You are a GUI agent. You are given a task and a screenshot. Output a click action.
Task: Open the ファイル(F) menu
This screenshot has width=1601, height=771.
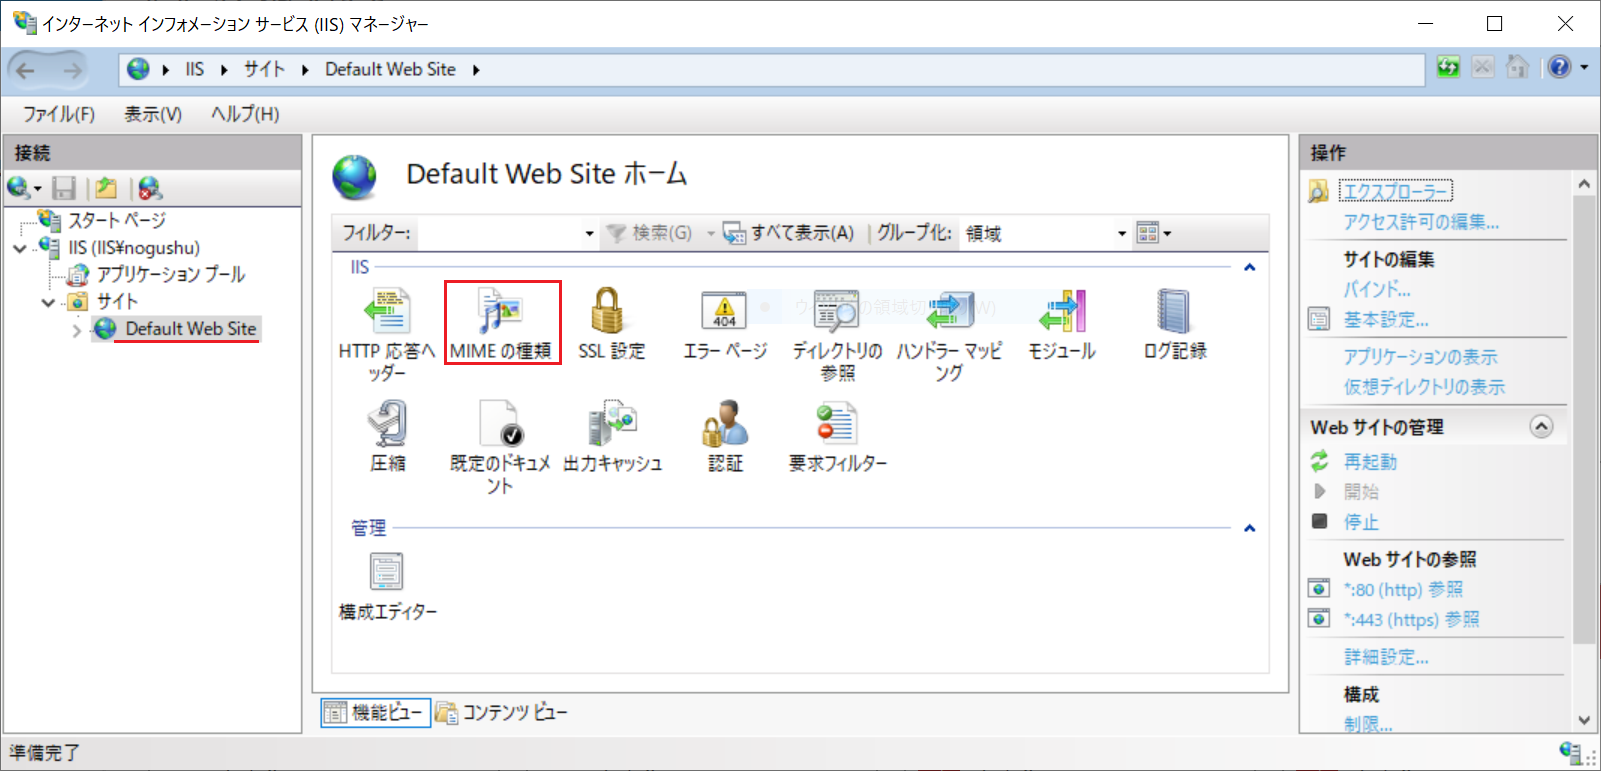point(58,114)
